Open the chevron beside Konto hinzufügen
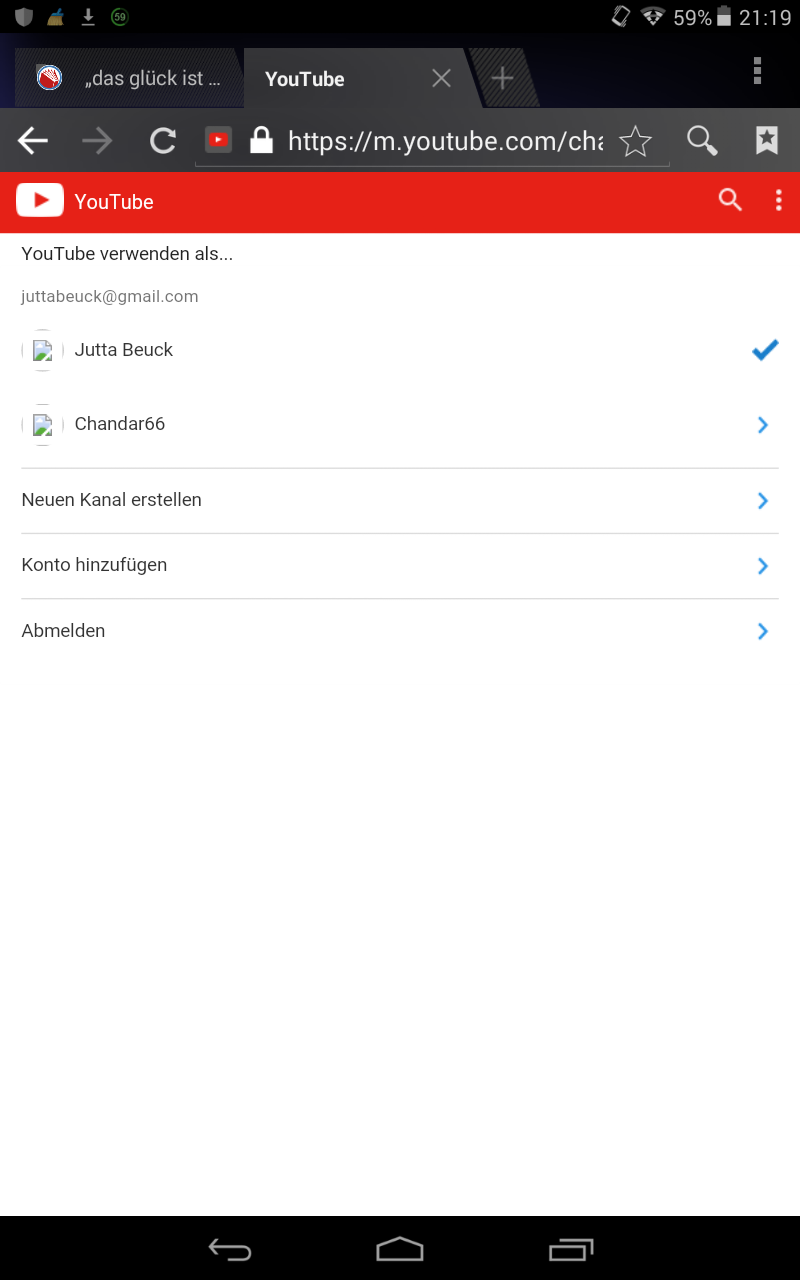The image size is (800, 1280). (x=762, y=565)
